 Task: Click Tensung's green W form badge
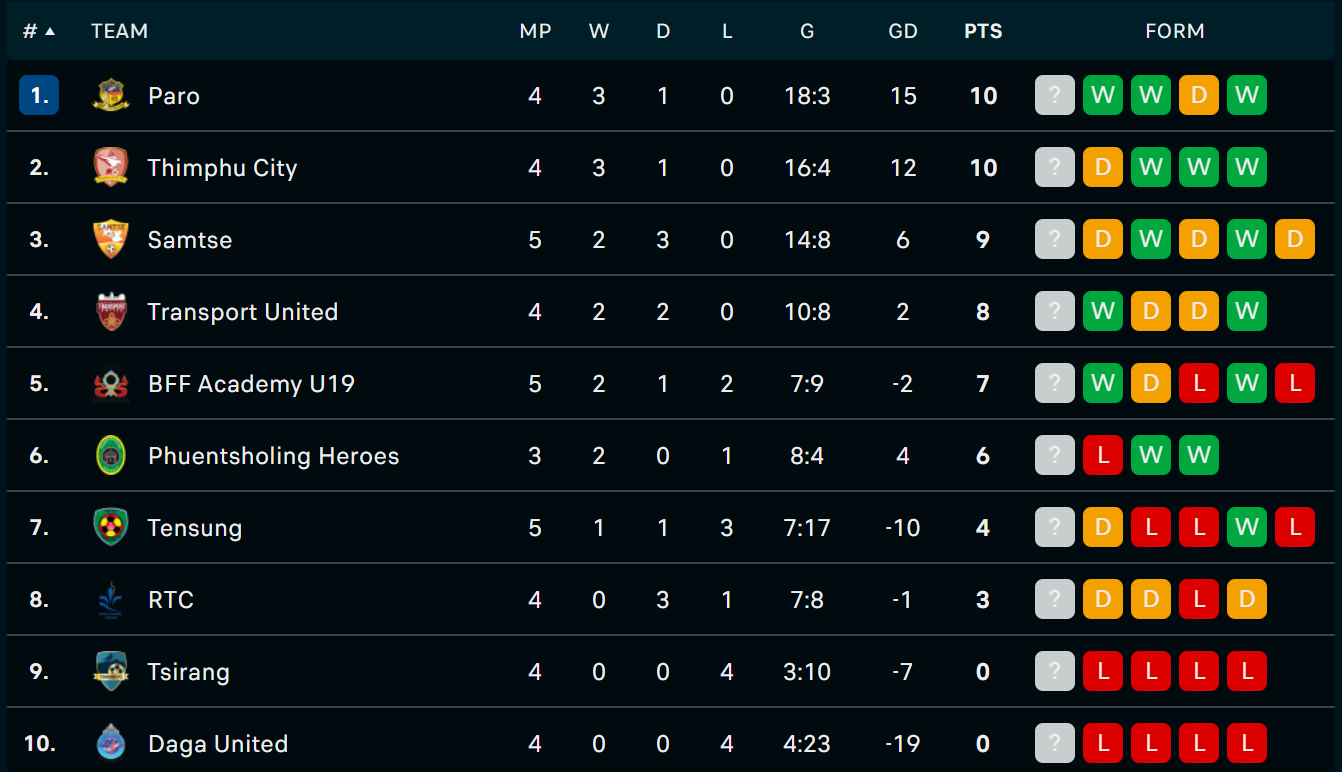(x=1247, y=528)
